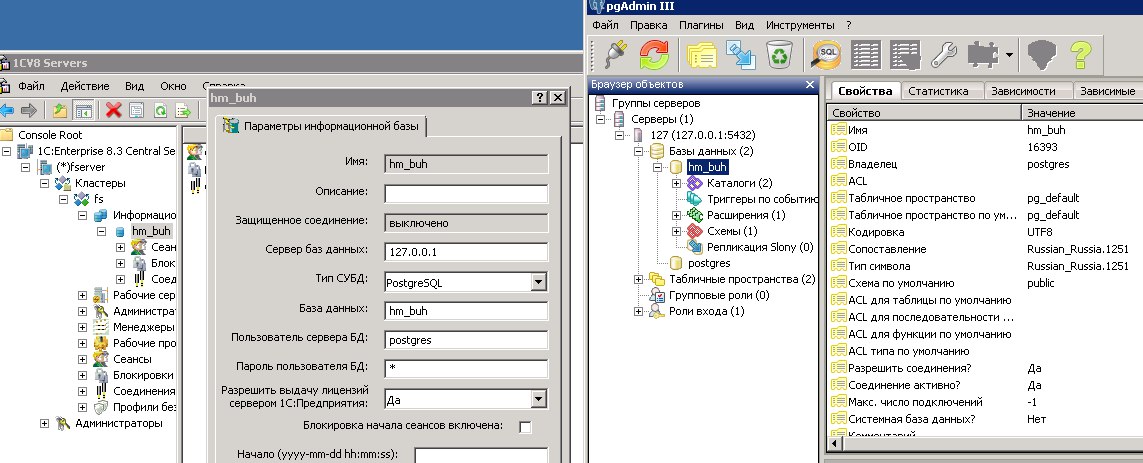Click the Свойство column header
Image resolution: width=1143 pixels, height=463 pixels.
tap(924, 113)
